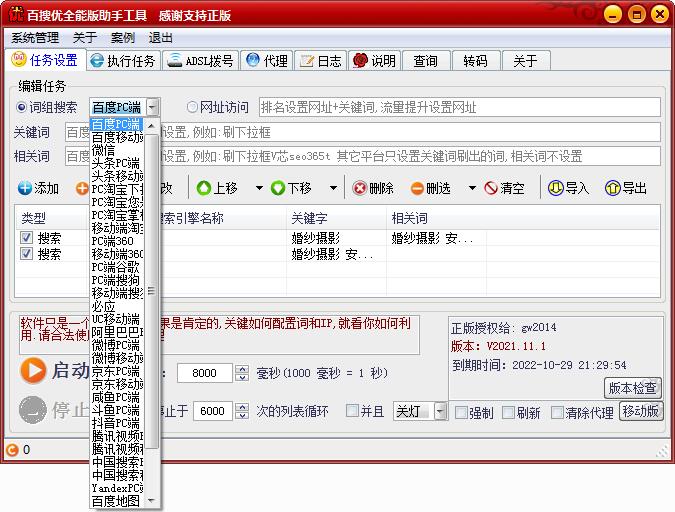Image resolution: width=675 pixels, height=512 pixels.
Task: Choose PC端谷歌 in the dropdown list
Action: (117, 267)
